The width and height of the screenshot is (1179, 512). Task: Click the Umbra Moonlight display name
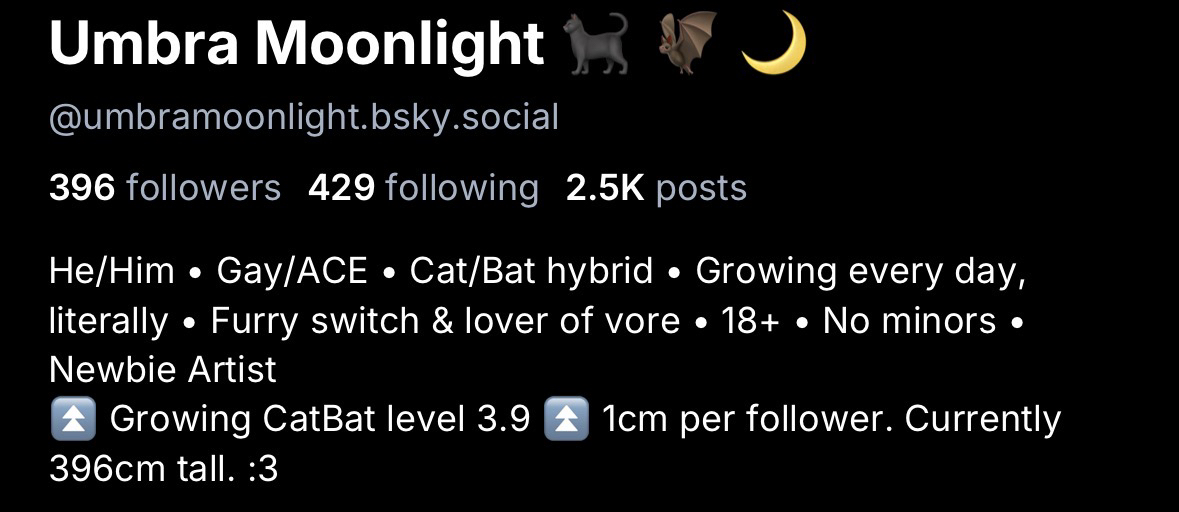pos(296,44)
